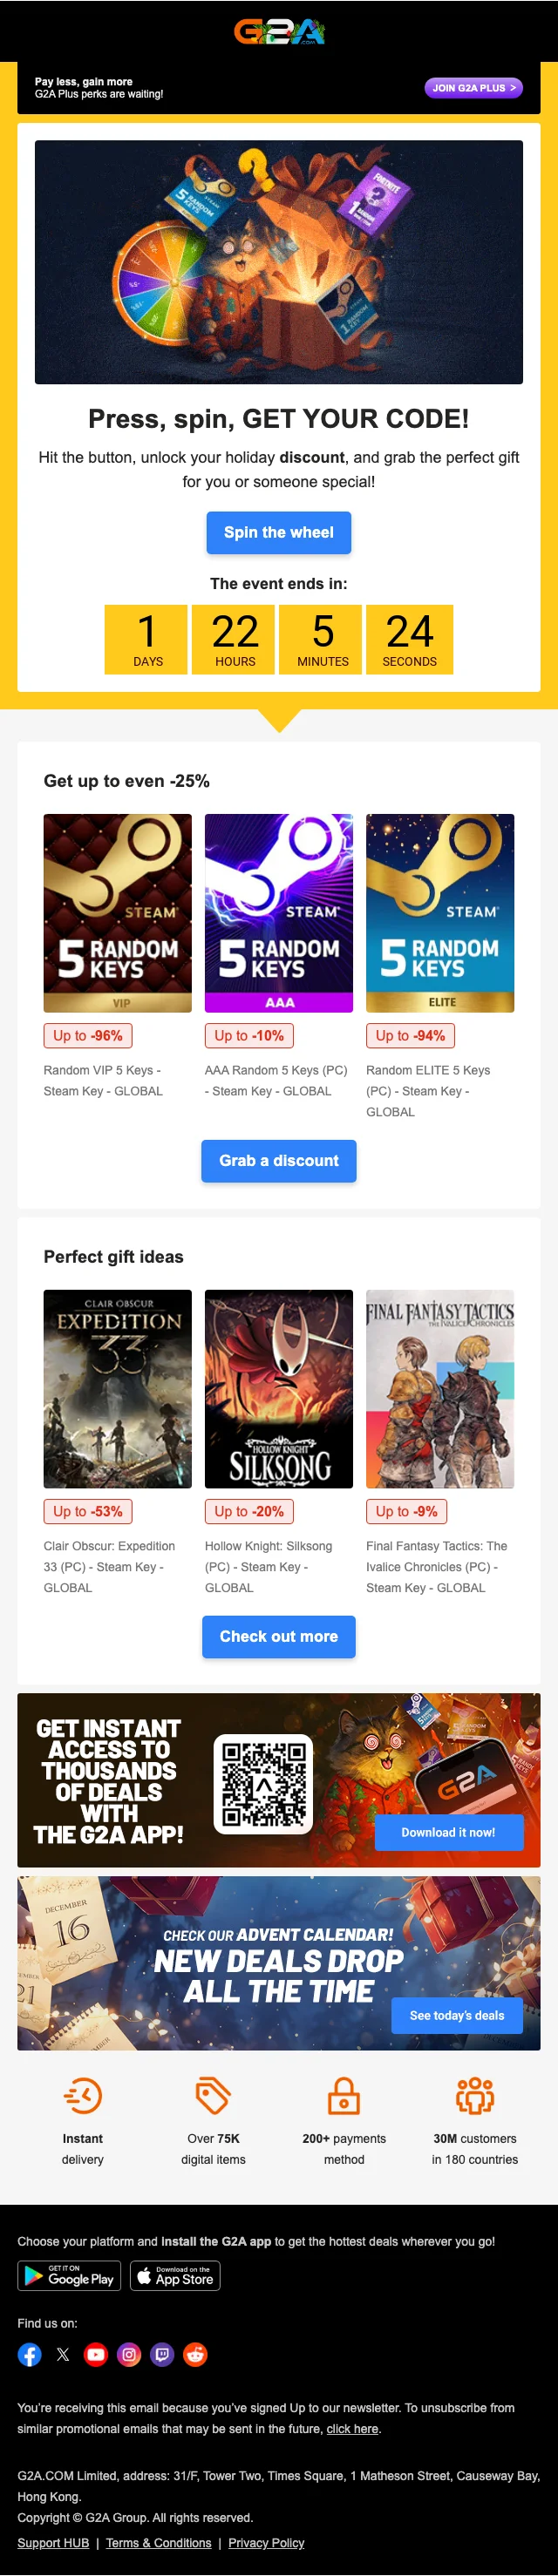Viewport: 558px width, 2576px height.
Task: Click the Instant delivery clock icon
Action: point(83,2095)
